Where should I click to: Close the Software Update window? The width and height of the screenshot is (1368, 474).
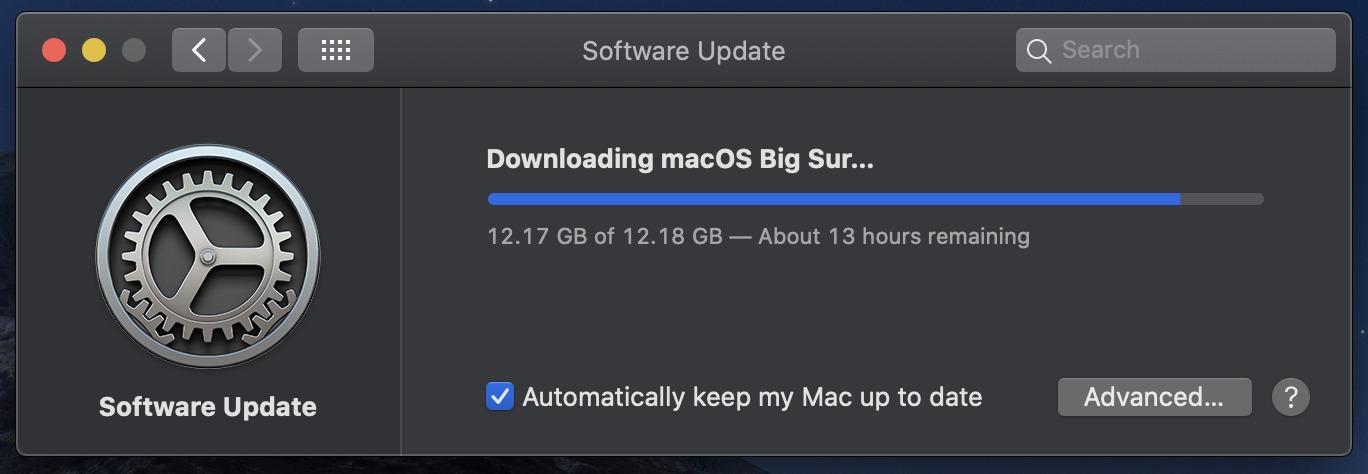(54, 50)
